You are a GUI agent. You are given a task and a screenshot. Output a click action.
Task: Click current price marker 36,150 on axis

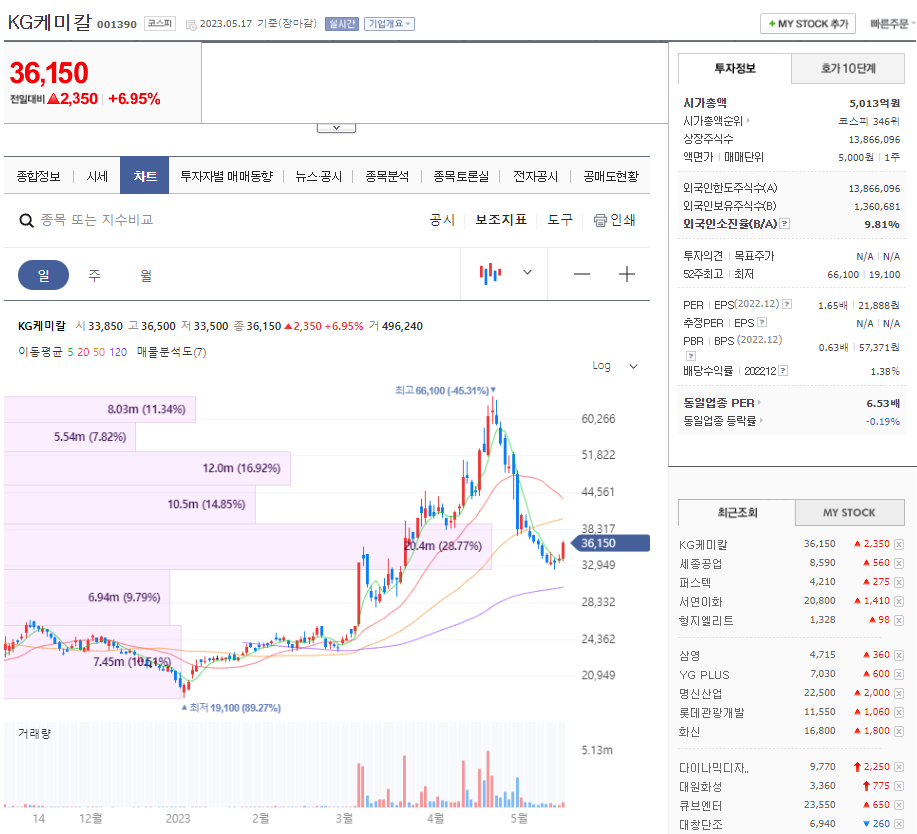tap(610, 543)
